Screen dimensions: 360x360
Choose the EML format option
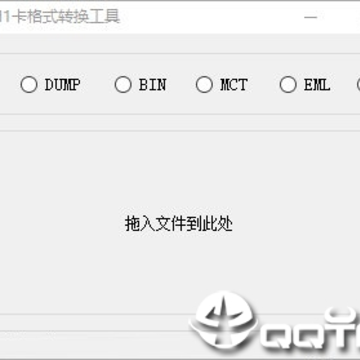coord(288,84)
